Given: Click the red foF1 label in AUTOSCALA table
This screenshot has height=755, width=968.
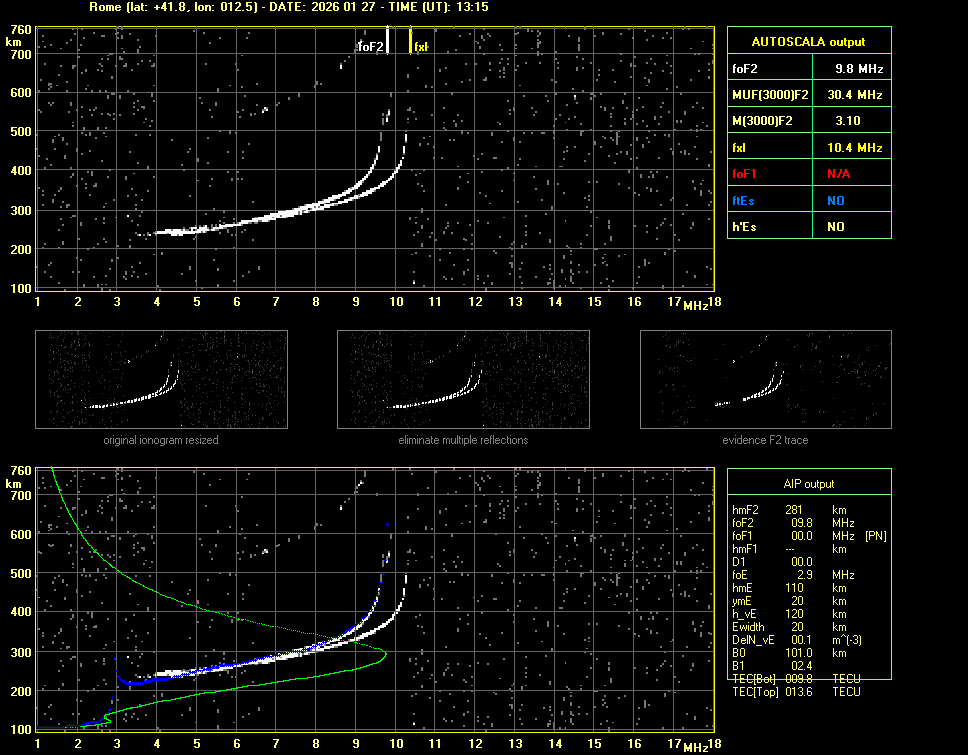Looking at the screenshot, I should coord(745,174).
